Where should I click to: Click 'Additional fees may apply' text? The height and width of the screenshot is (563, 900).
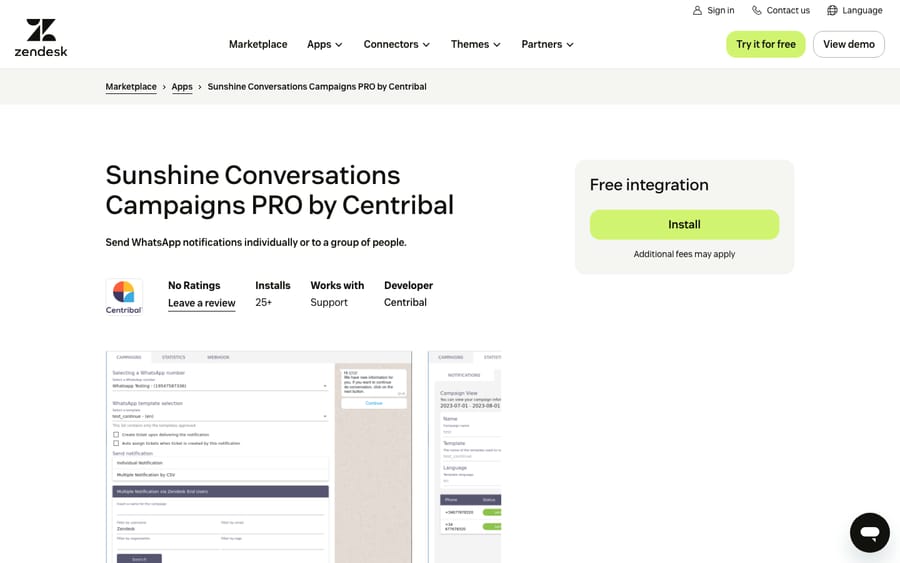(x=684, y=254)
